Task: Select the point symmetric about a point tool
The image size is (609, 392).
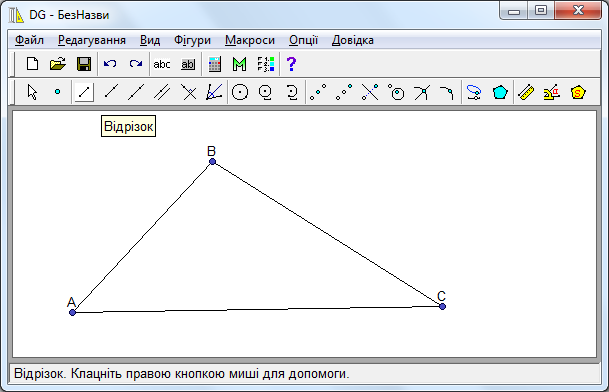Action: pos(344,92)
